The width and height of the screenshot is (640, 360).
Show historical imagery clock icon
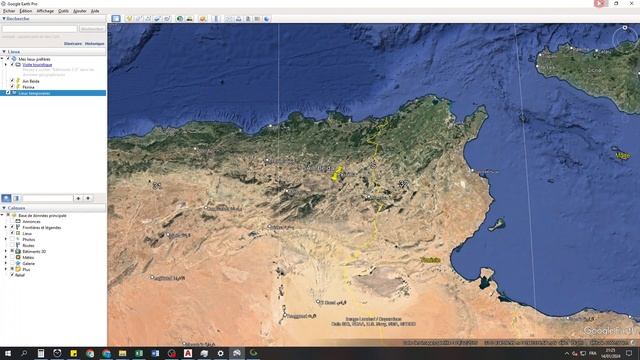(180, 19)
